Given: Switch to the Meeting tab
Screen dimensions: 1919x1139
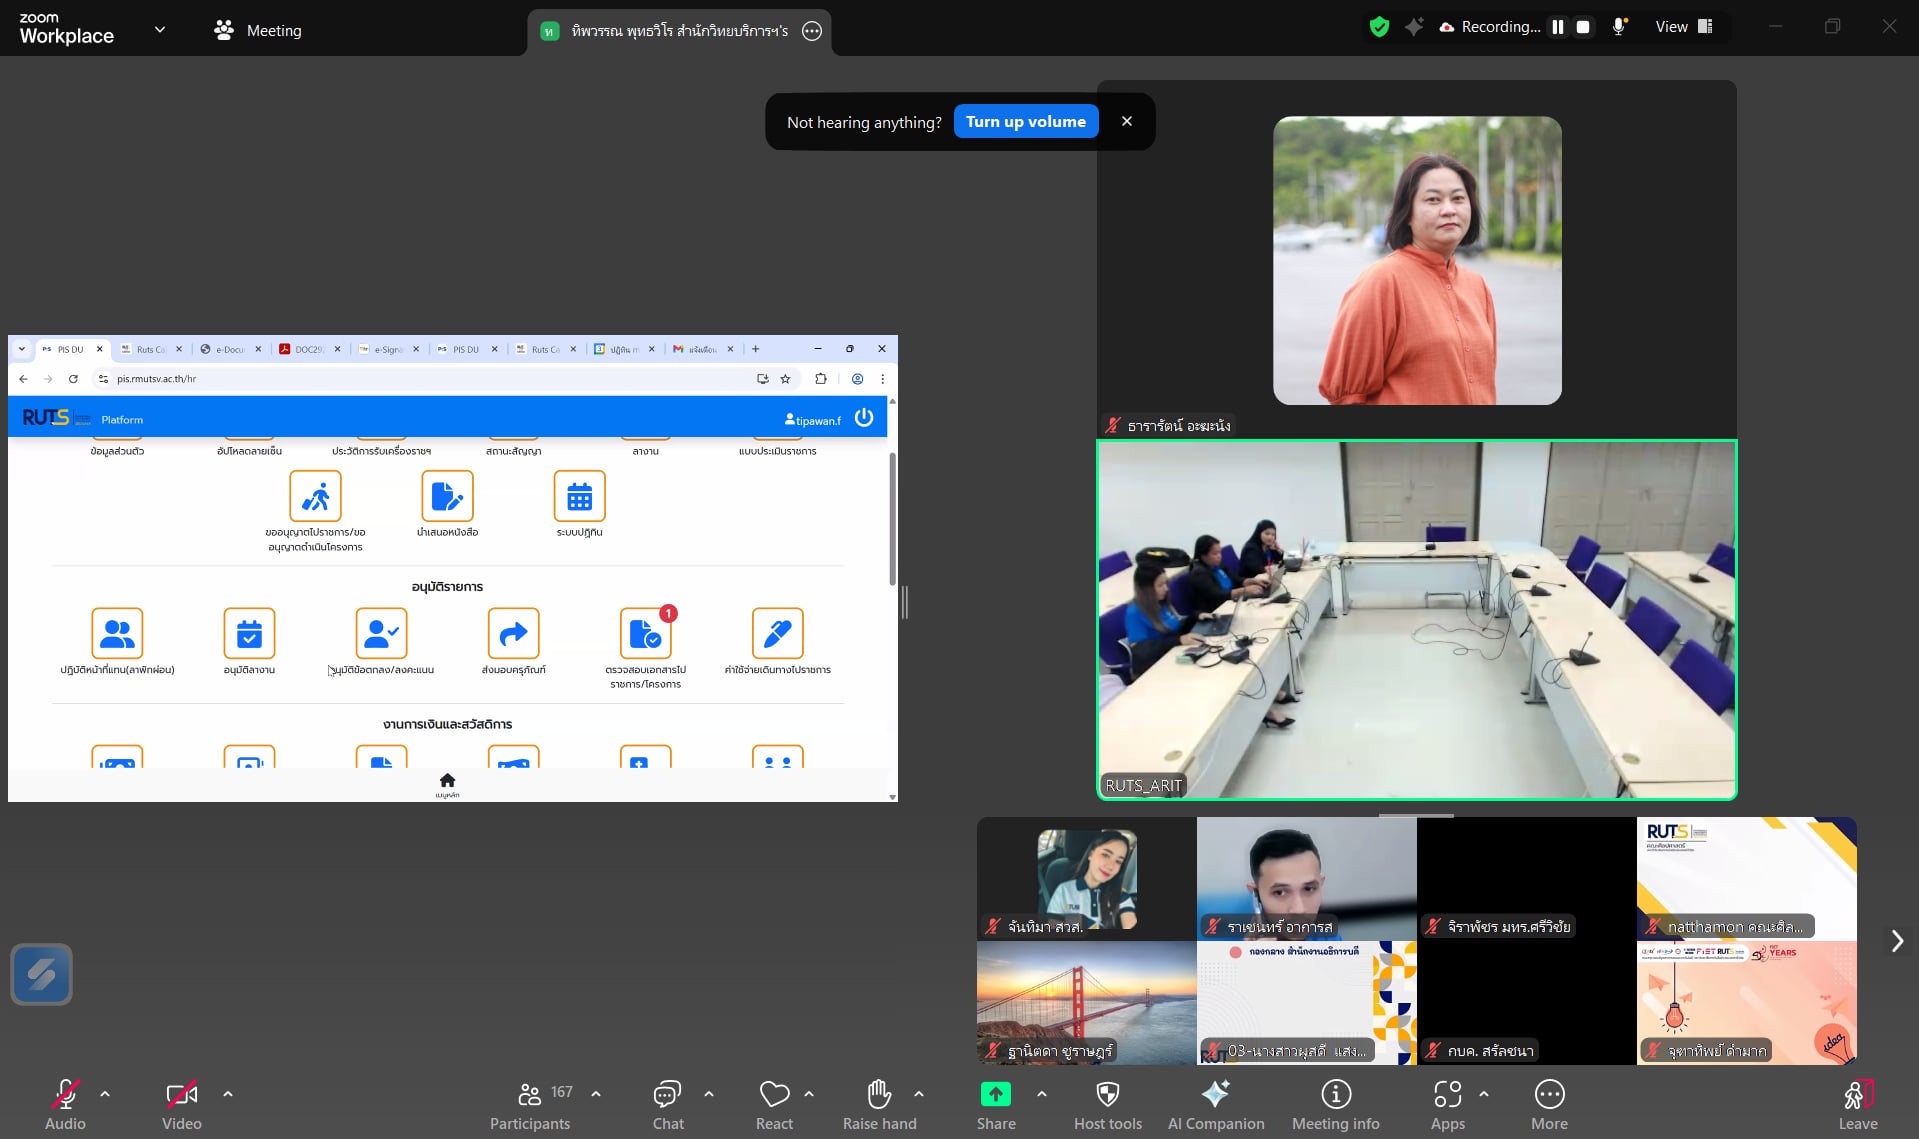Looking at the screenshot, I should tap(258, 30).
